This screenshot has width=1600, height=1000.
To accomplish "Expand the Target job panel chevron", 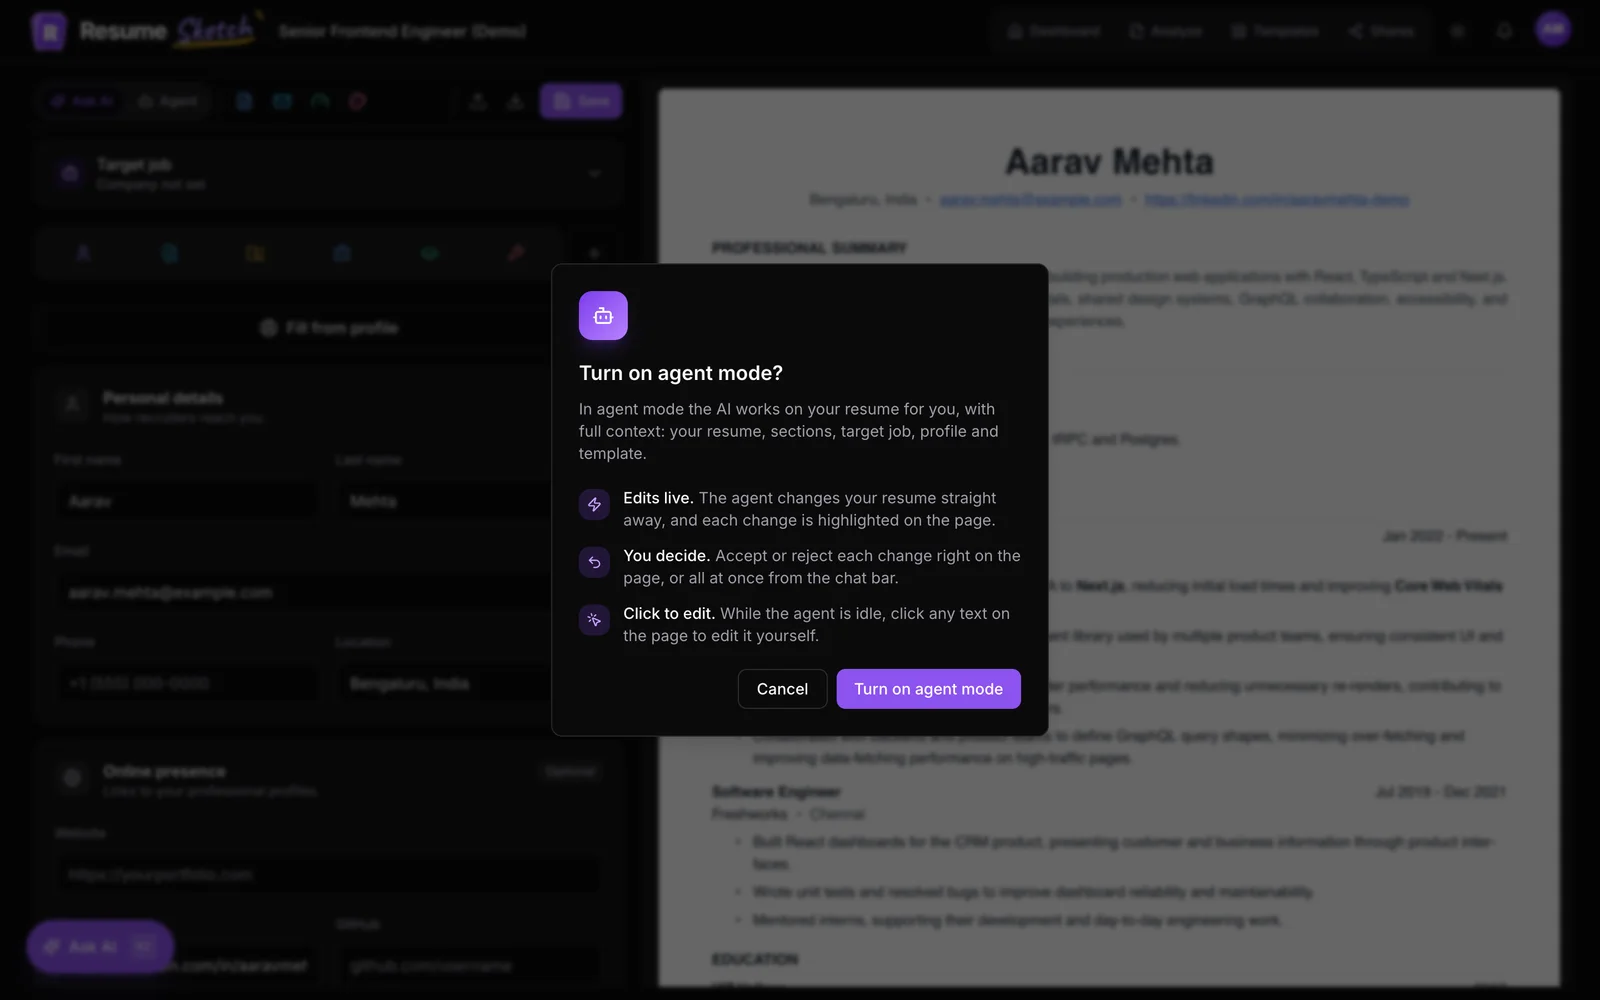I will click(x=594, y=174).
